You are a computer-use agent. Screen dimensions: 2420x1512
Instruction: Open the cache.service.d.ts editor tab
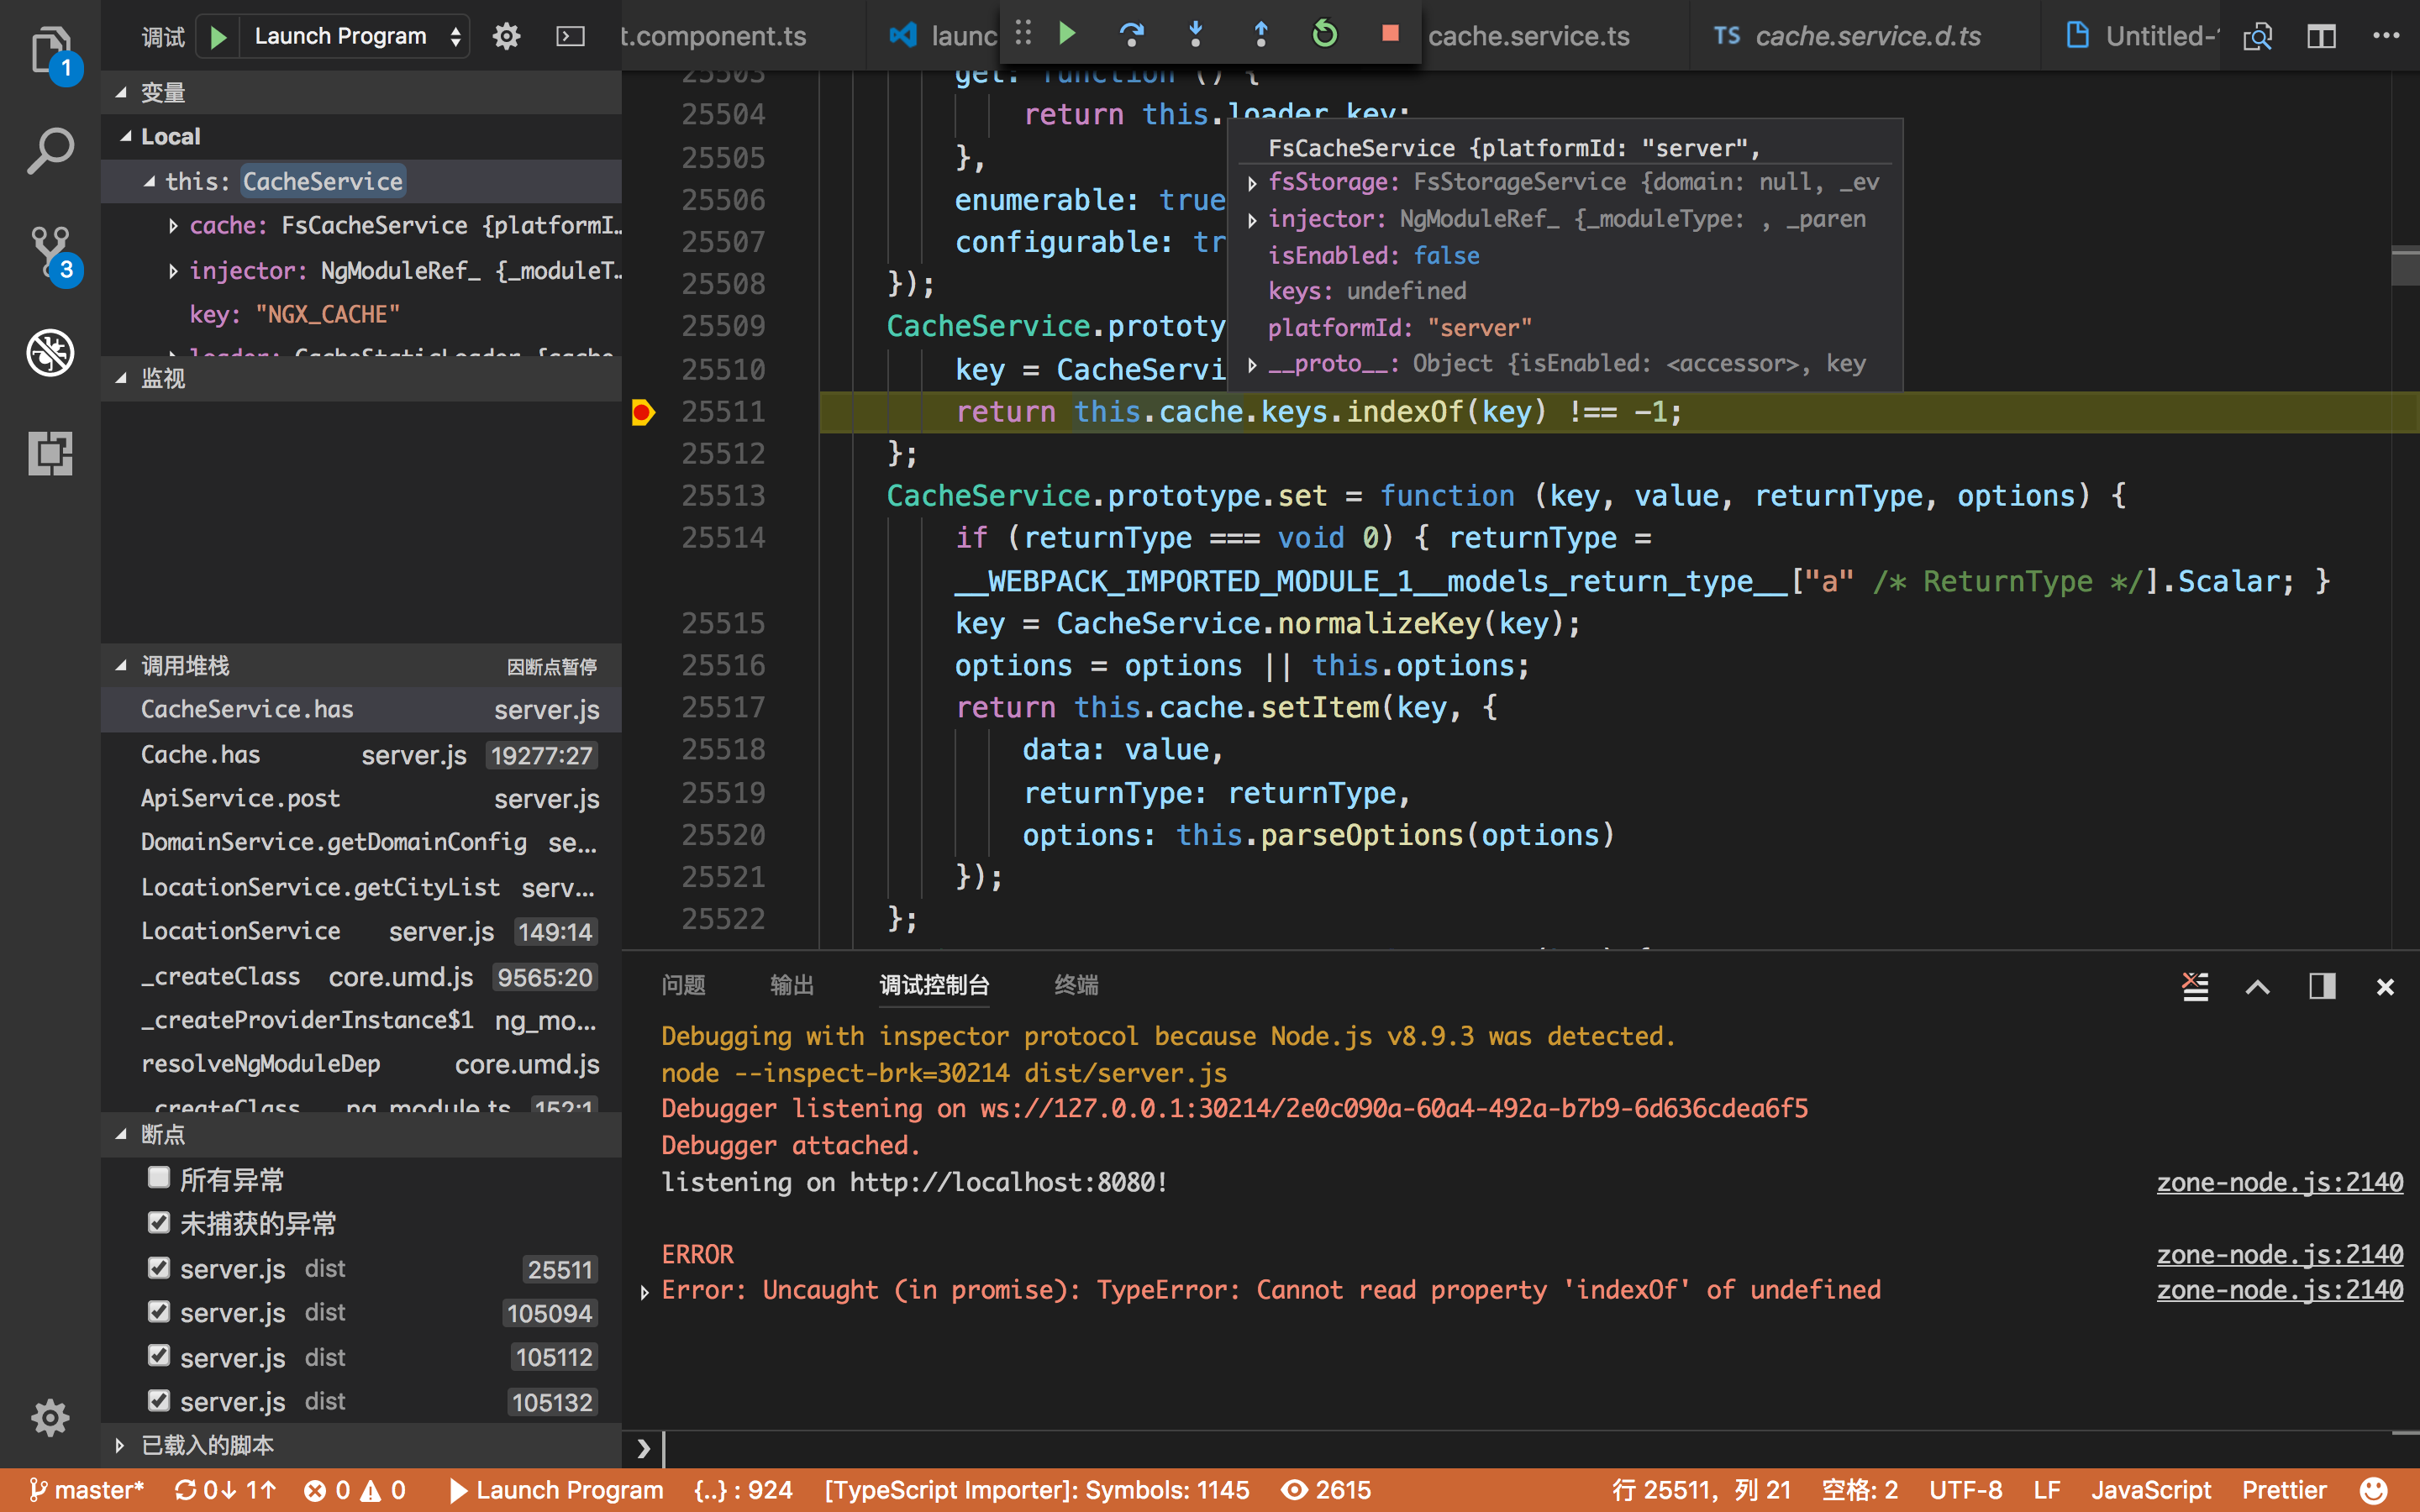[1865, 36]
